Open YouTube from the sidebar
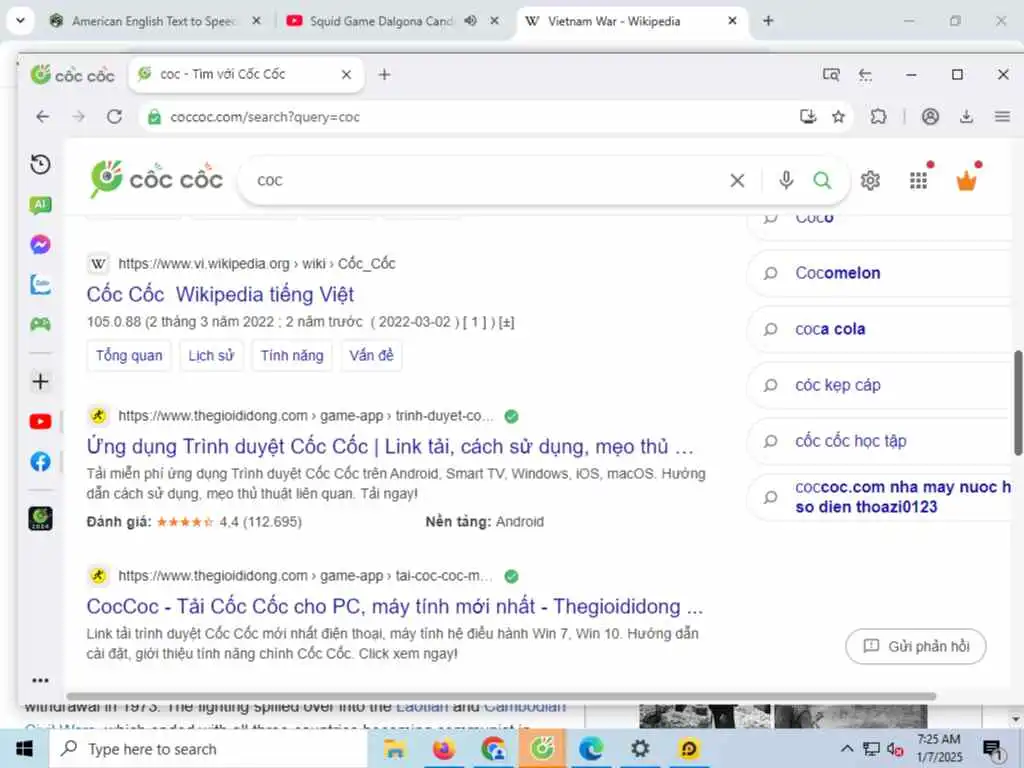 (40, 422)
